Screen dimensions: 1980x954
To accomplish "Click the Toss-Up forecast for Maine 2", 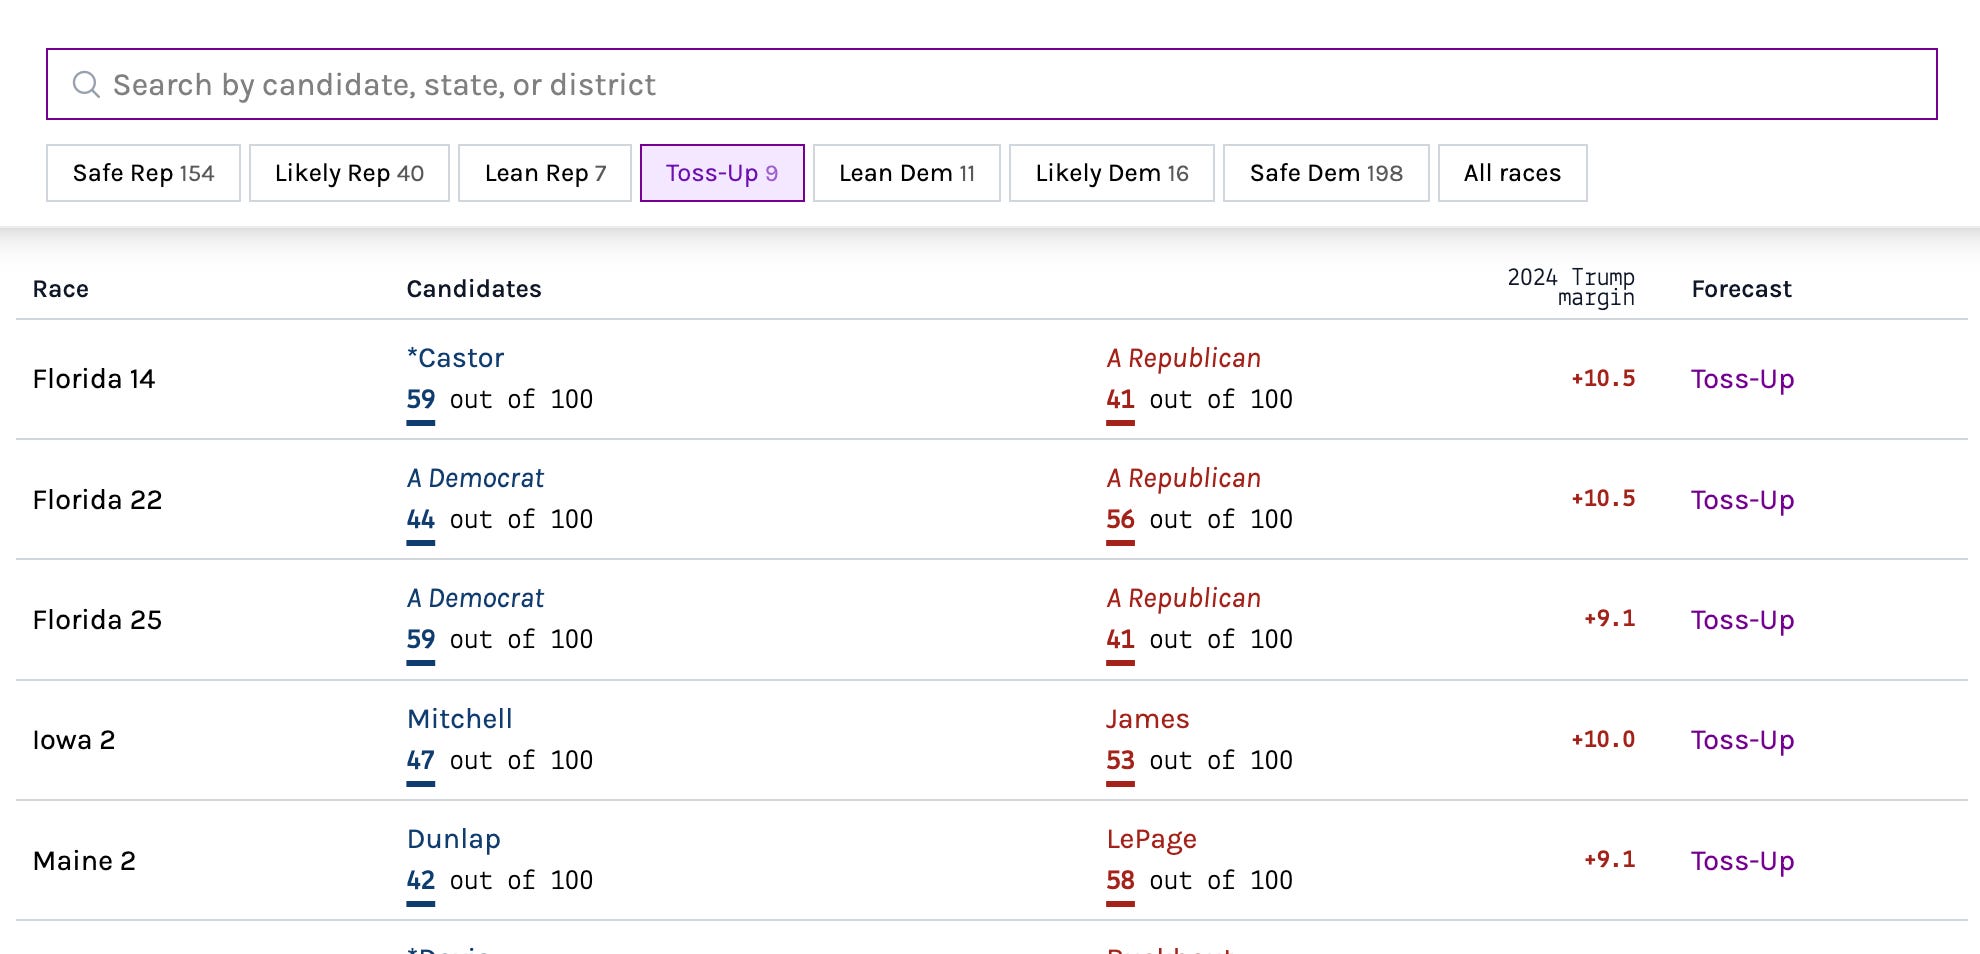I will 1743,861.
